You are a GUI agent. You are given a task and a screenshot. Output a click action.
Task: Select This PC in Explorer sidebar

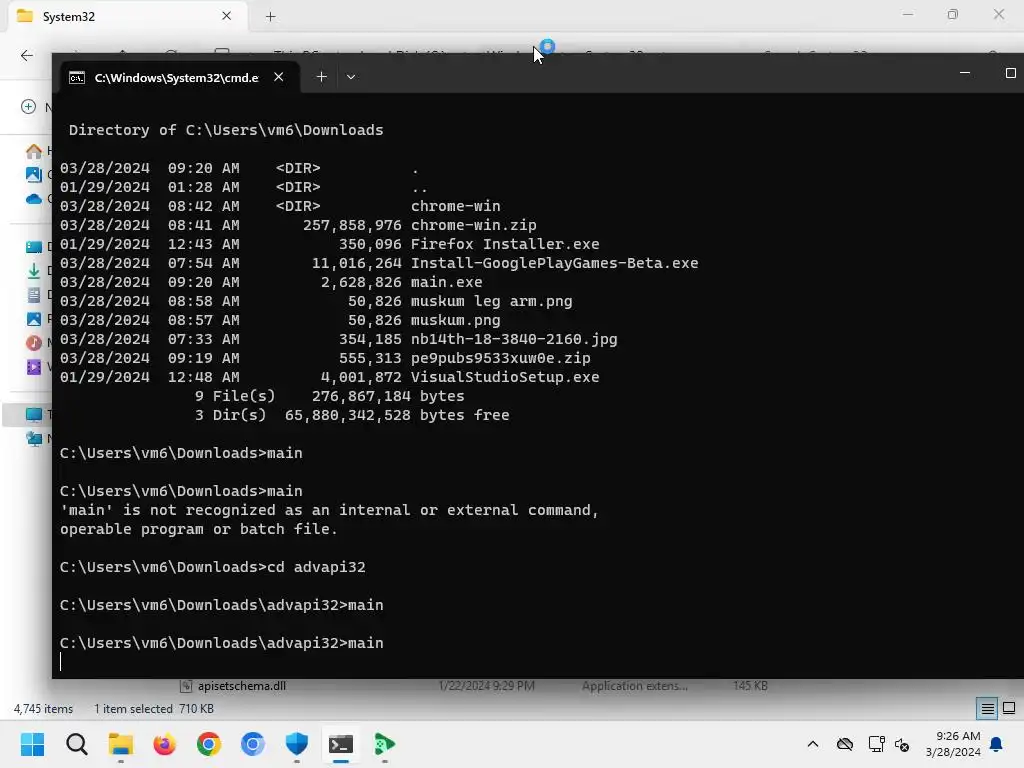pos(28,414)
